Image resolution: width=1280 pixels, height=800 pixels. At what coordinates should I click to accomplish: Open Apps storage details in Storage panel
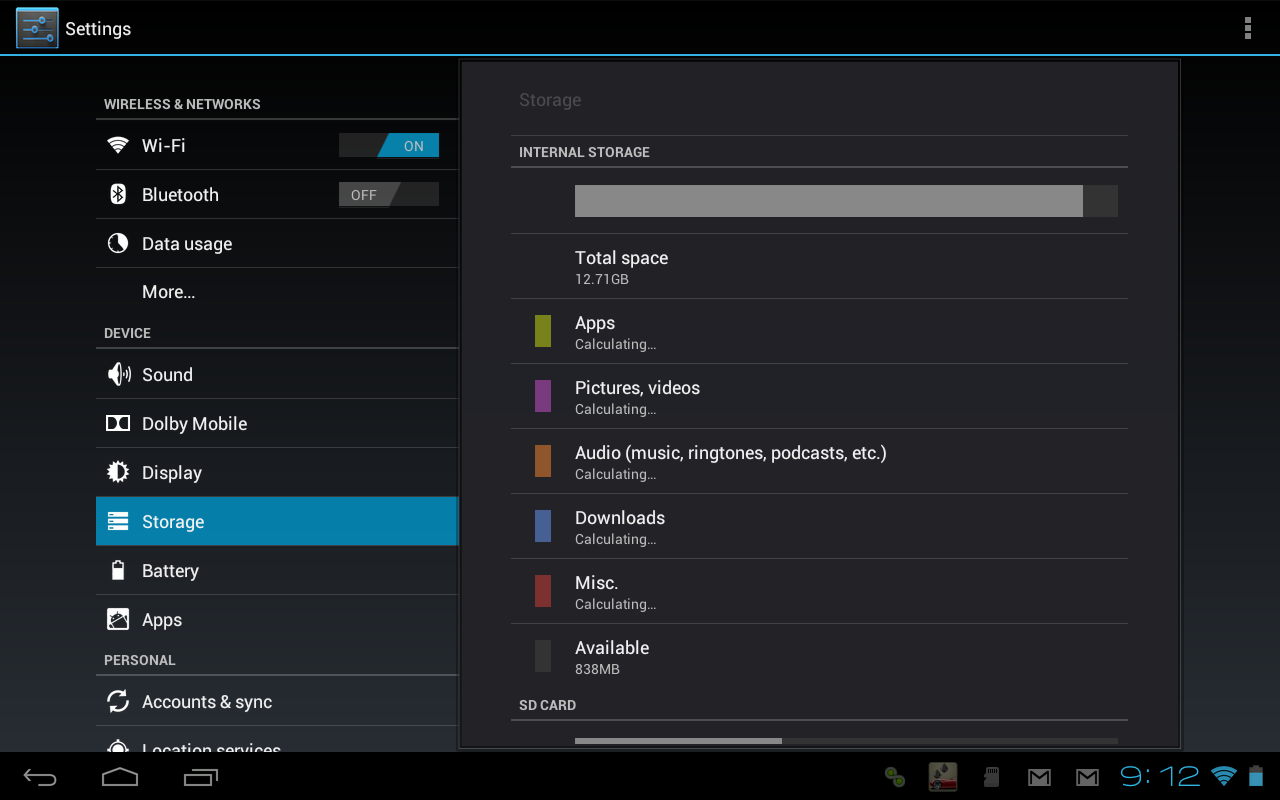point(819,331)
